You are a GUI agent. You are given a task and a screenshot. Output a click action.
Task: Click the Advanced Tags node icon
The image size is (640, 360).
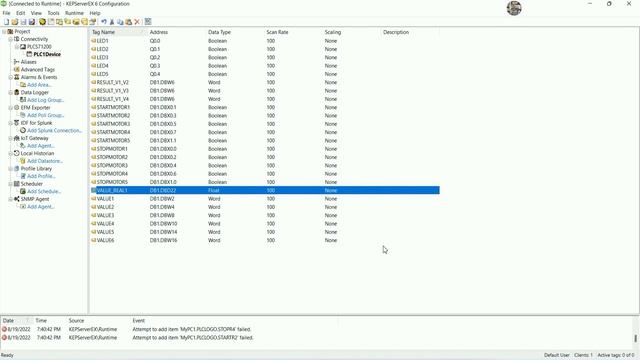click(x=16, y=69)
